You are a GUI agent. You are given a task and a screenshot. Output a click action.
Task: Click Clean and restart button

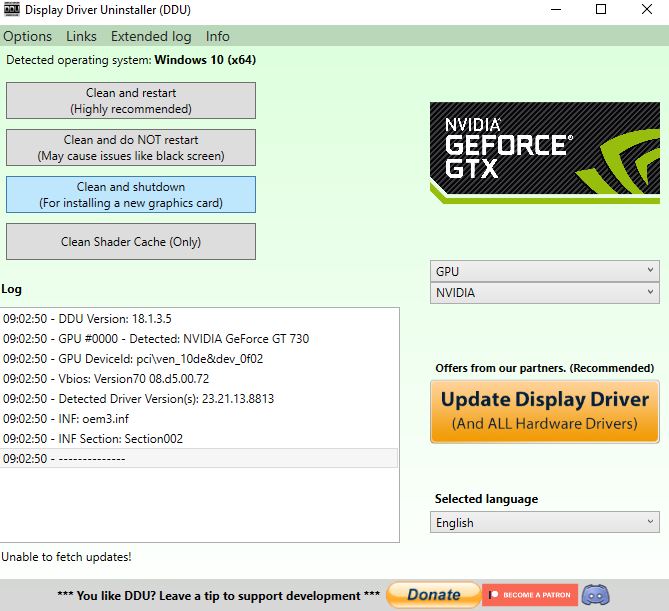click(x=131, y=101)
